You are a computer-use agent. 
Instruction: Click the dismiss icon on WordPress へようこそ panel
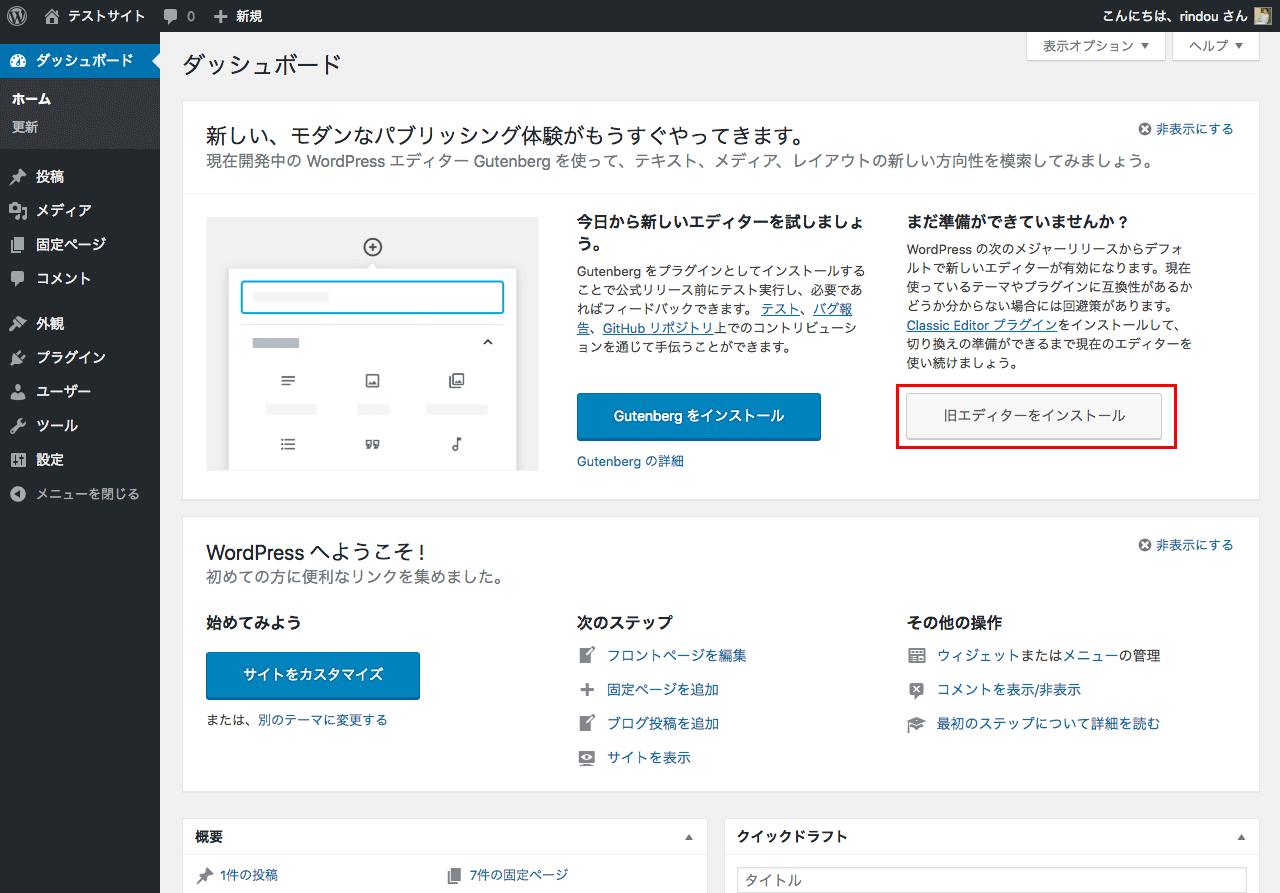click(x=1145, y=545)
